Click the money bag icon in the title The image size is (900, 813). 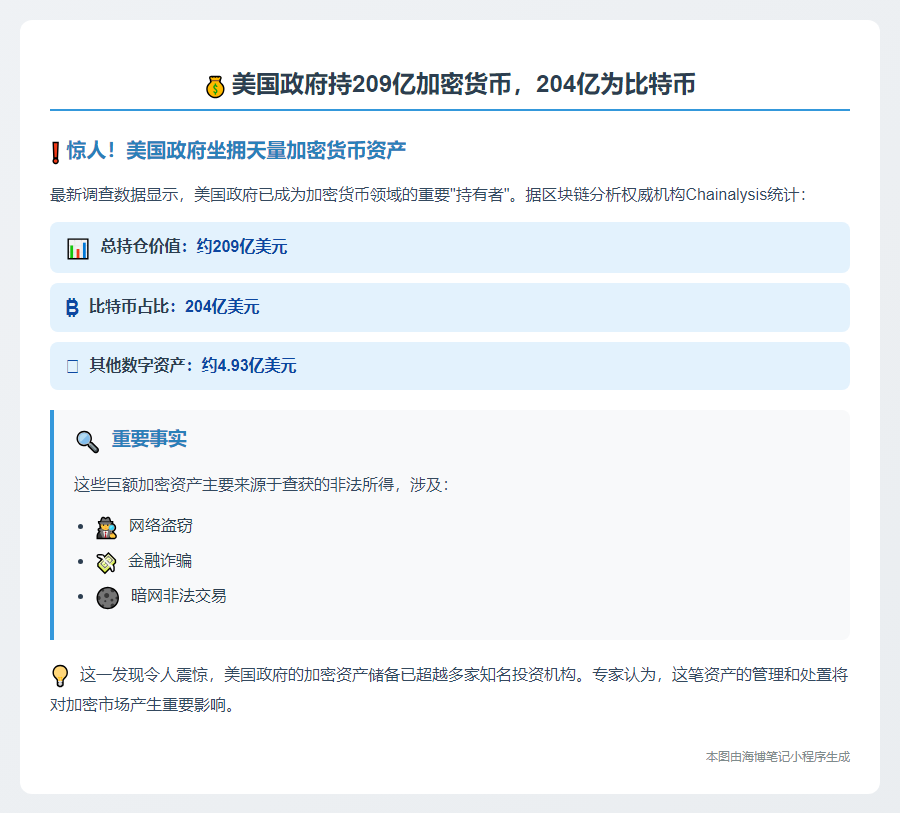(214, 83)
